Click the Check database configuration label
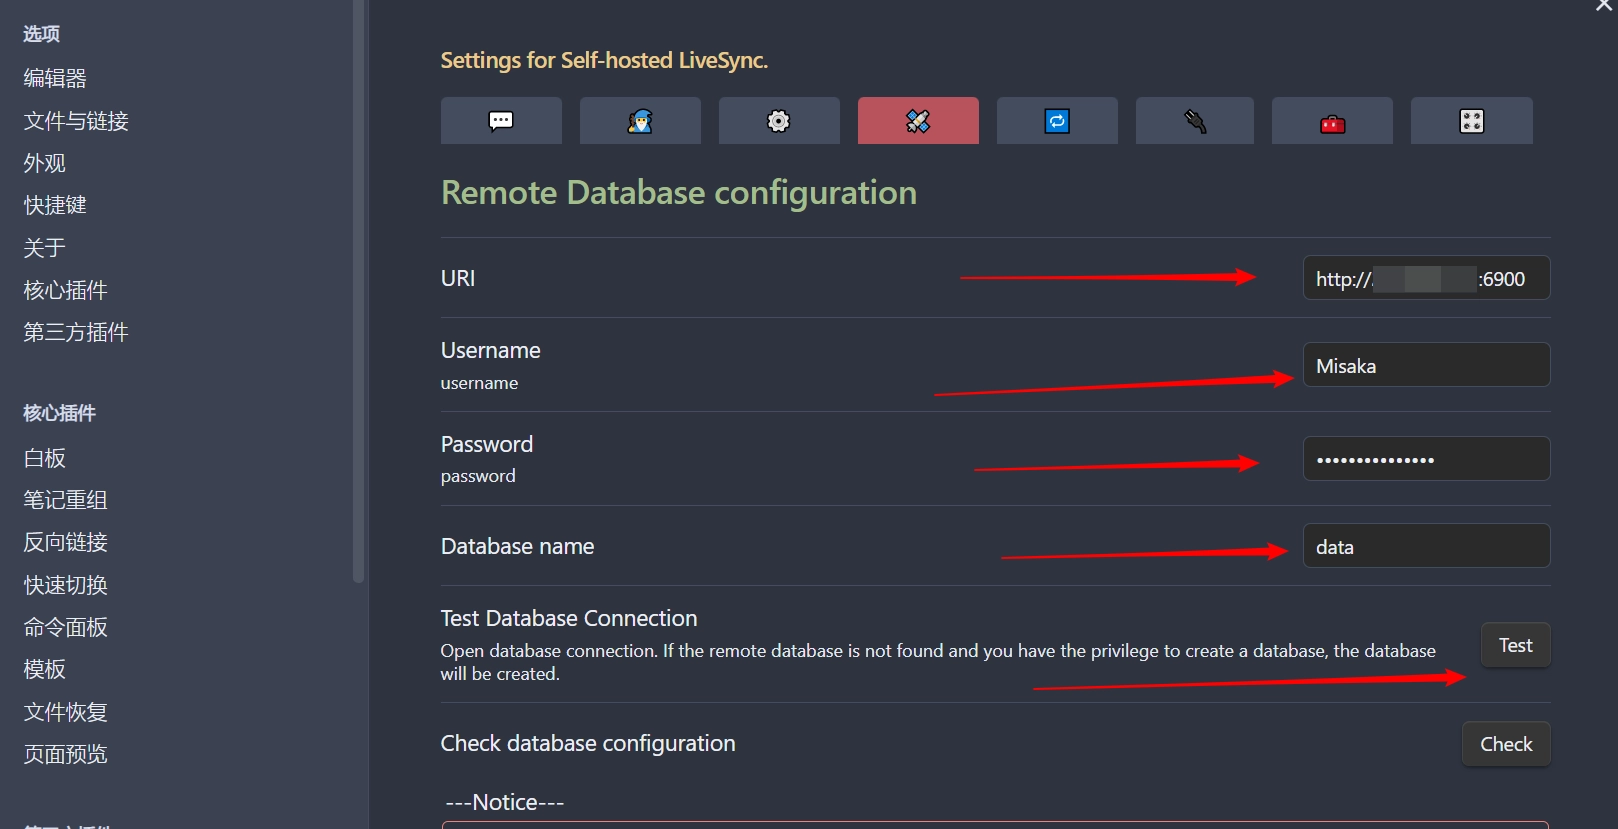 tap(588, 743)
